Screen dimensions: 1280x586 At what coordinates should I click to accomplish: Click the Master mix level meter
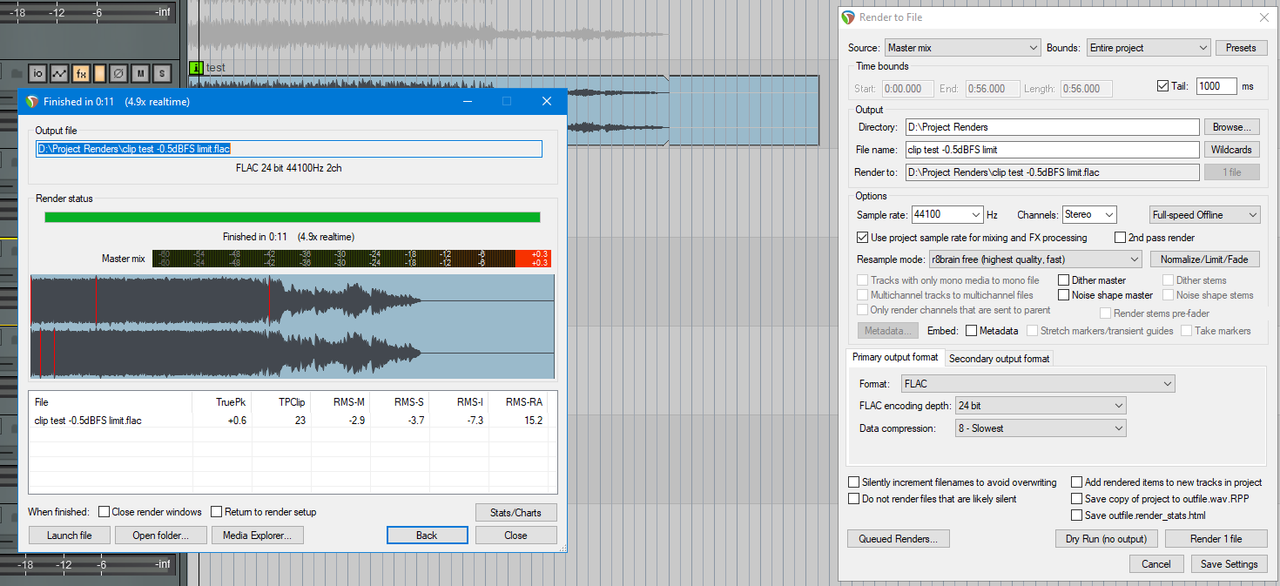click(x=353, y=259)
